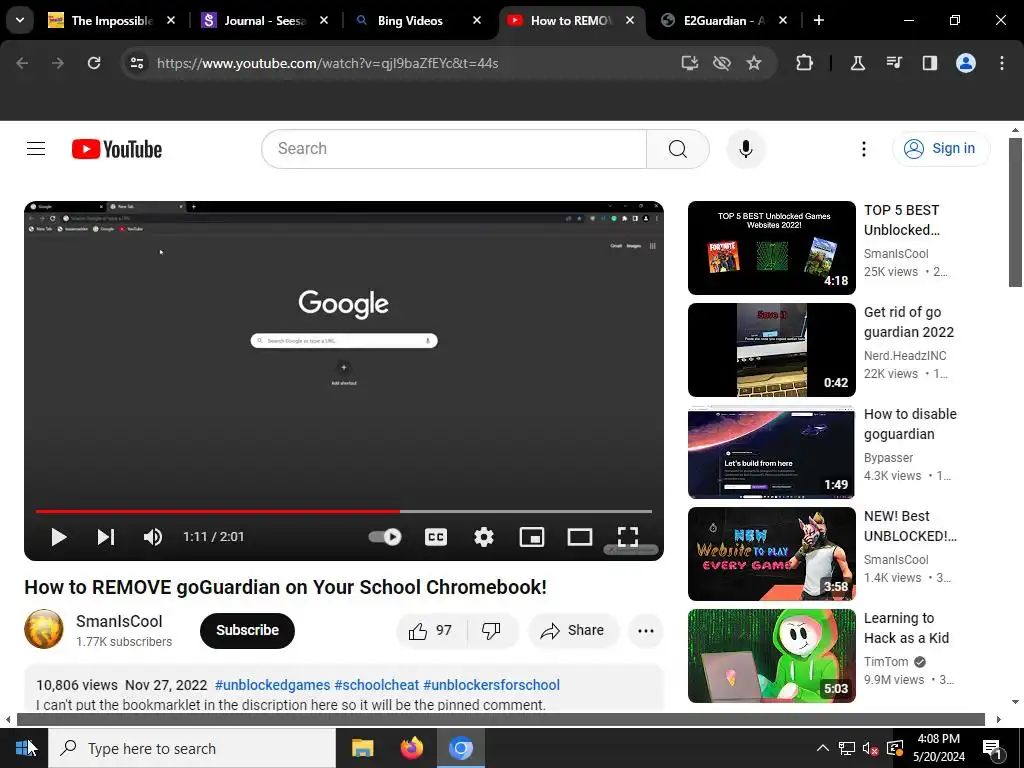
Task: Open Firefox from taskbar
Action: click(x=411, y=748)
